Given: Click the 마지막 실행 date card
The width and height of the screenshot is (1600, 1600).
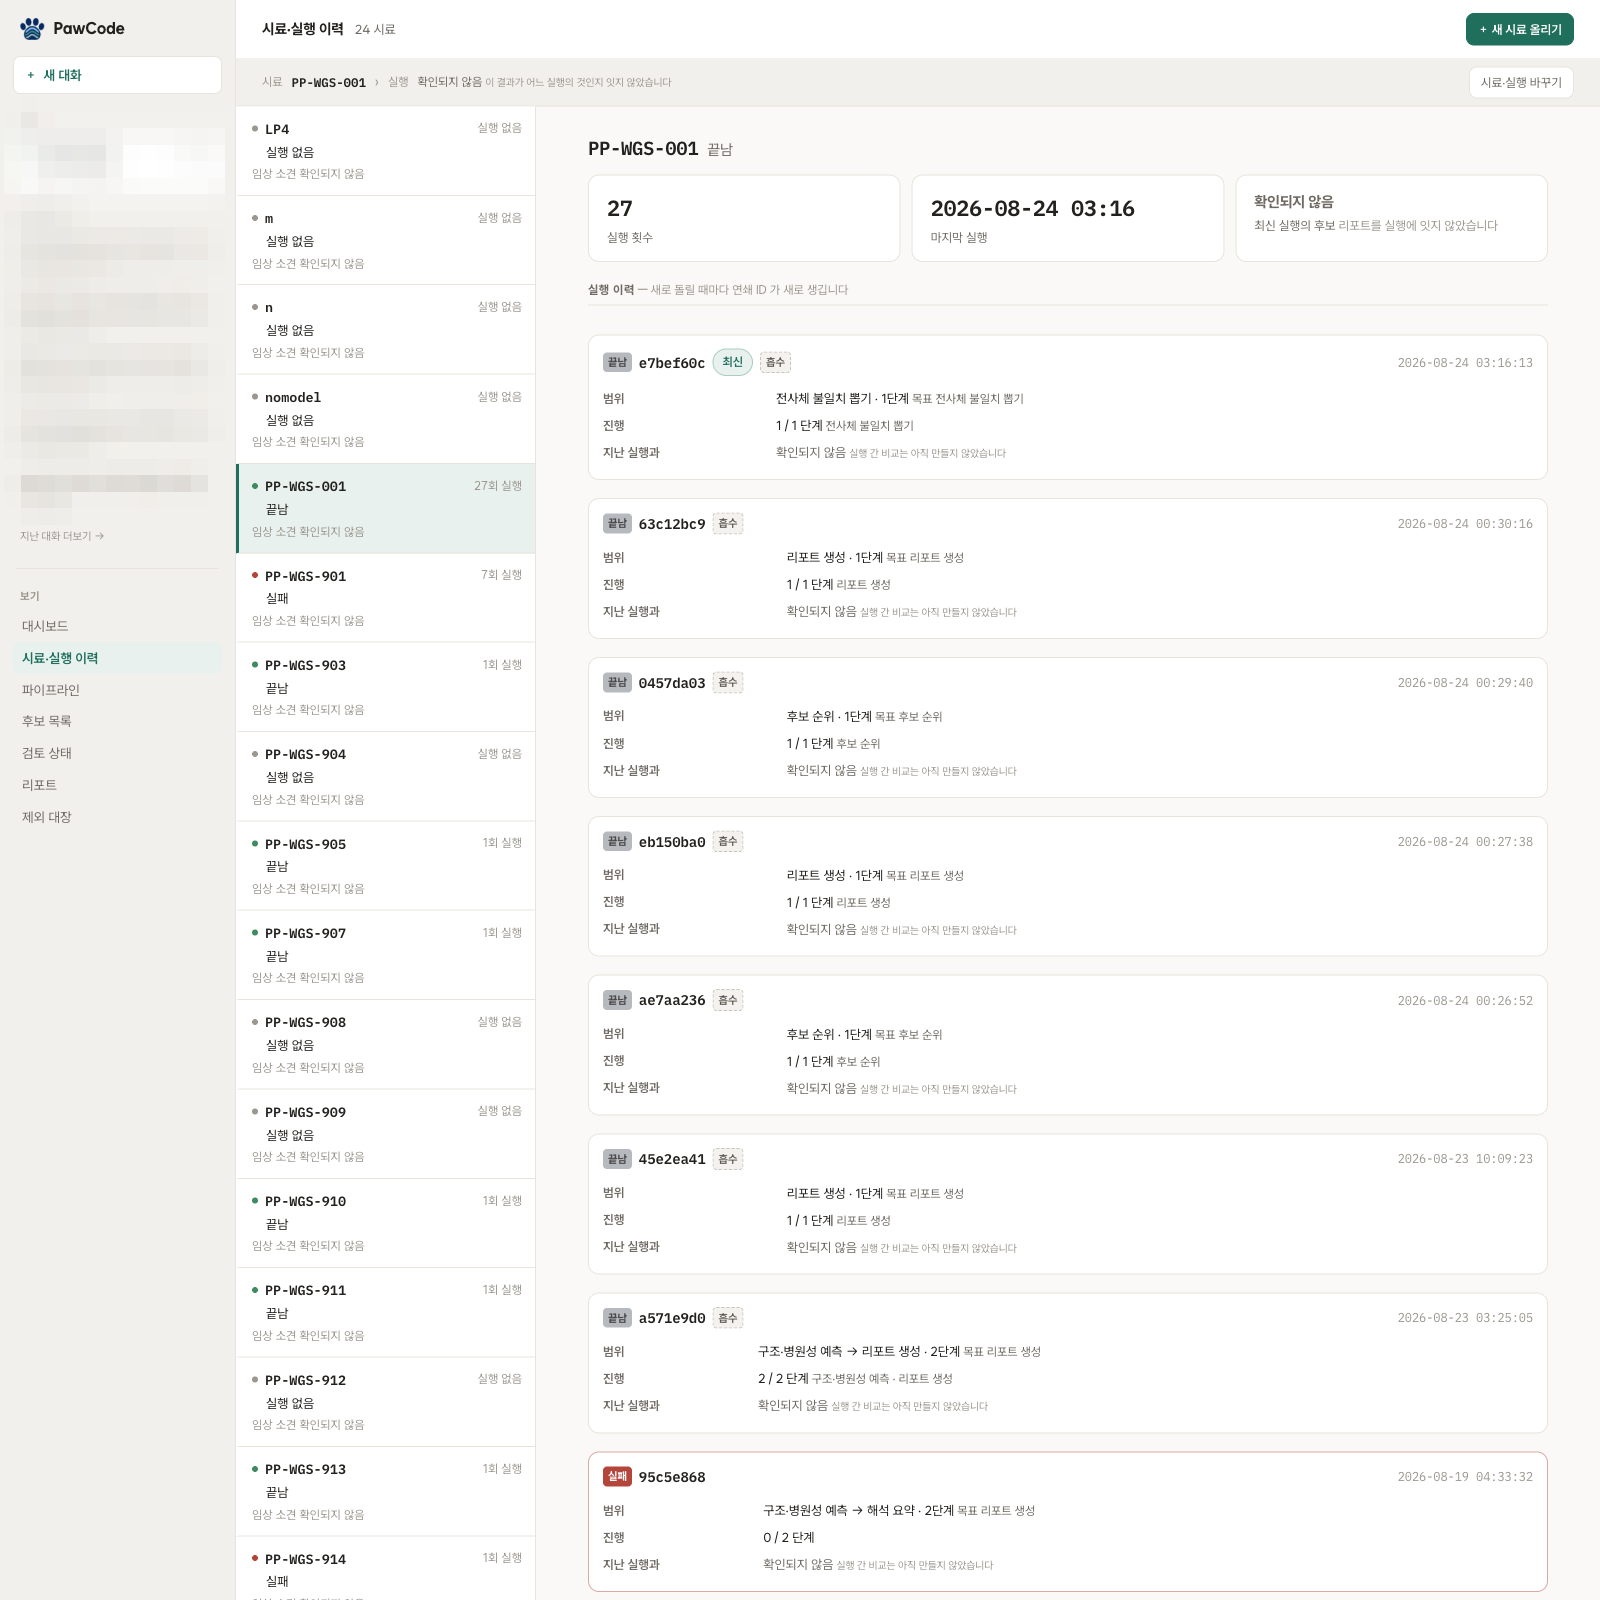Looking at the screenshot, I should (x=1068, y=218).
